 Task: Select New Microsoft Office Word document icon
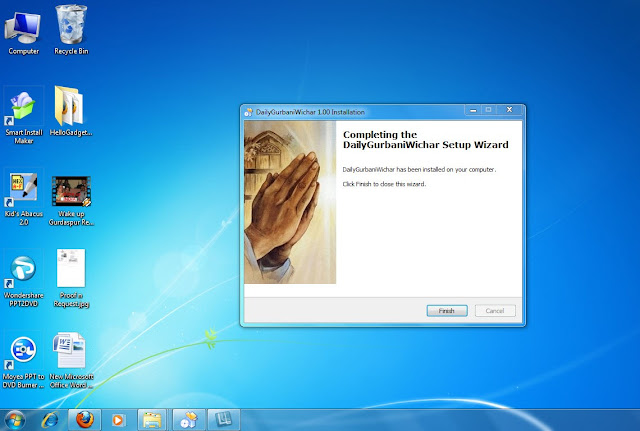pyautogui.click(x=71, y=361)
